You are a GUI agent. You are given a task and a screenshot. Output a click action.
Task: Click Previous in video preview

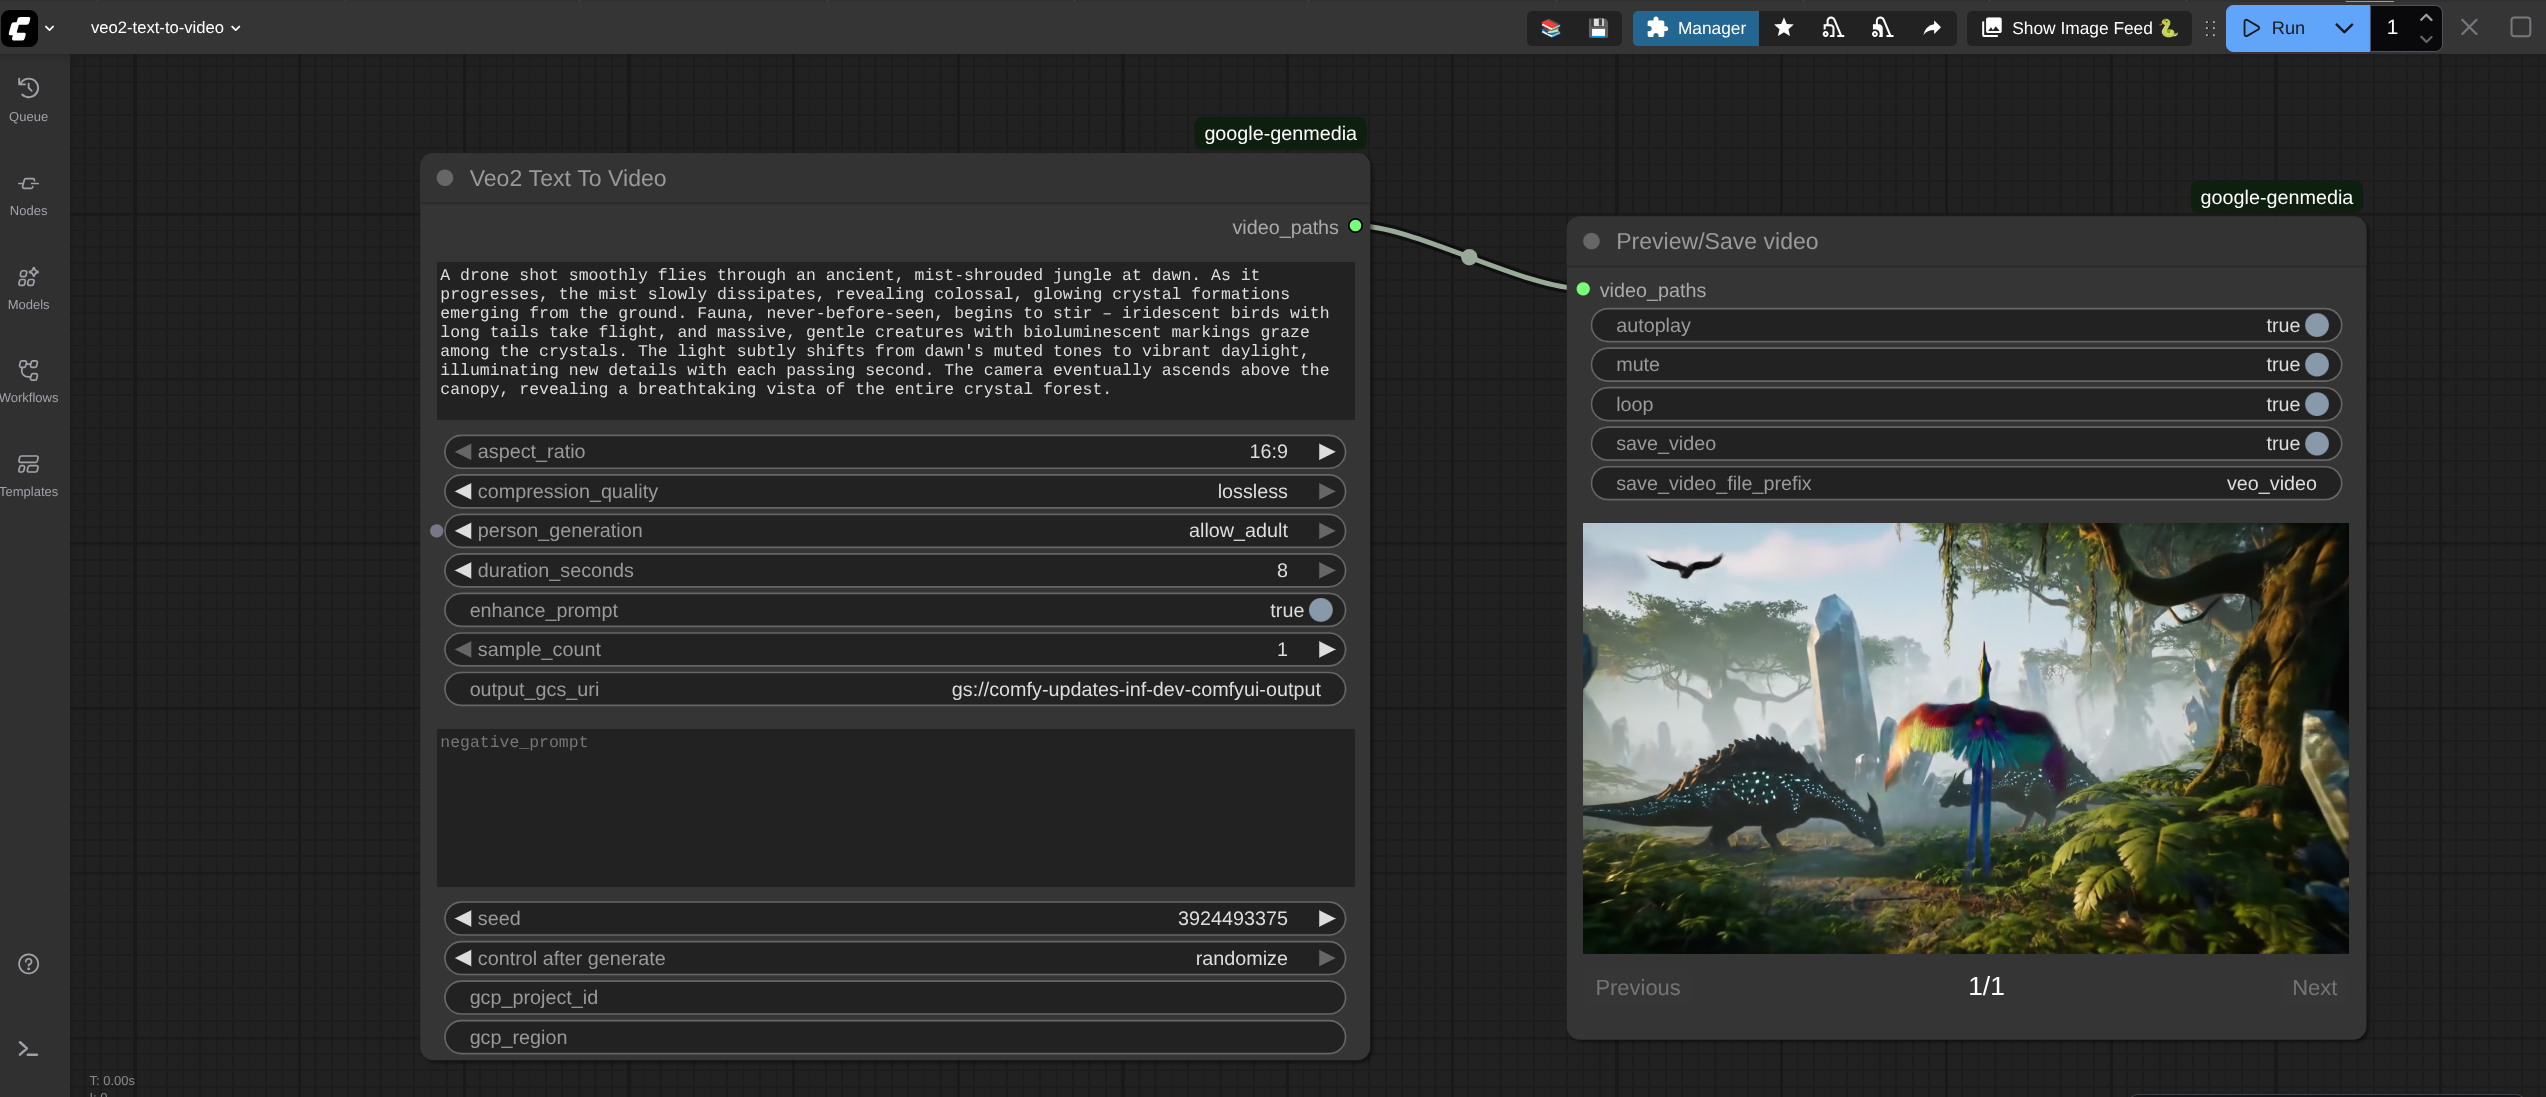coord(1637,987)
